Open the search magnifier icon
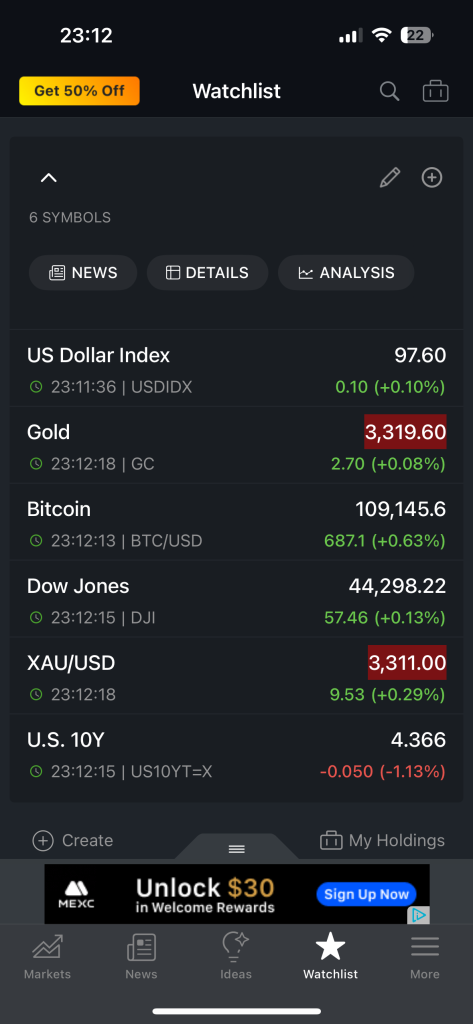The height and width of the screenshot is (1024, 473). pyautogui.click(x=389, y=91)
